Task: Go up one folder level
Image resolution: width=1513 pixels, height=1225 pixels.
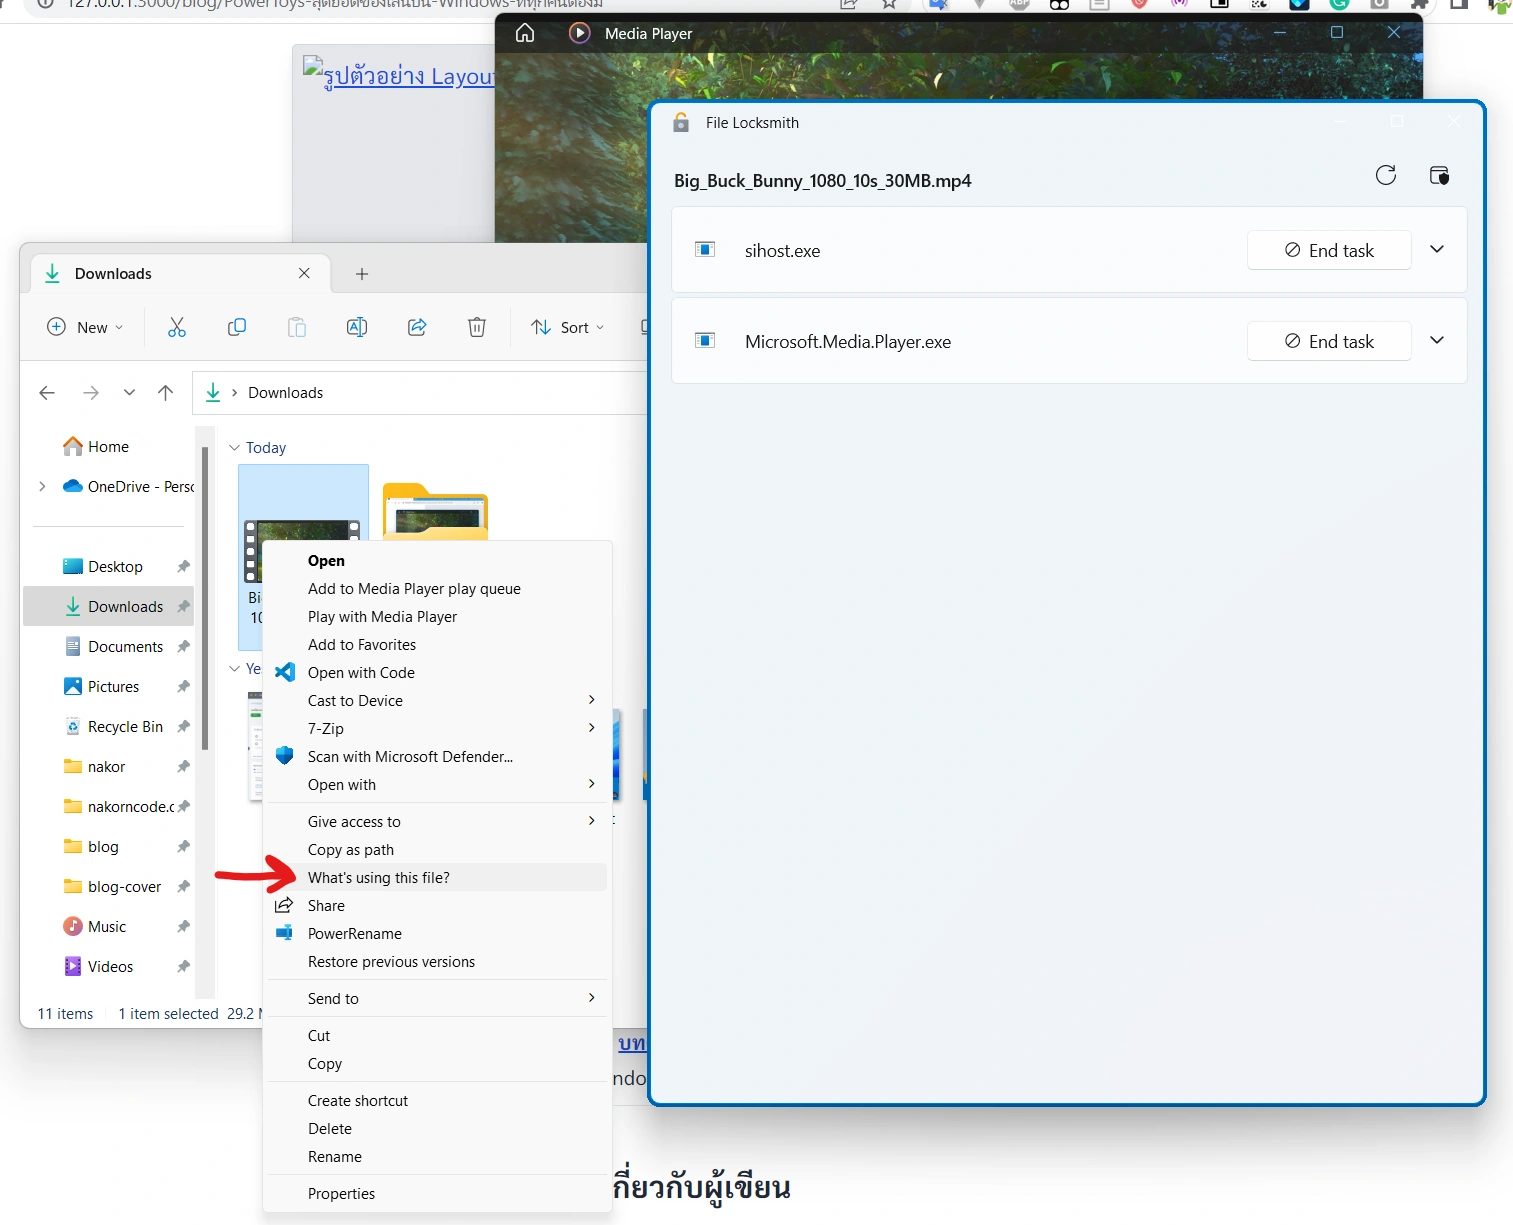Action: (x=166, y=393)
